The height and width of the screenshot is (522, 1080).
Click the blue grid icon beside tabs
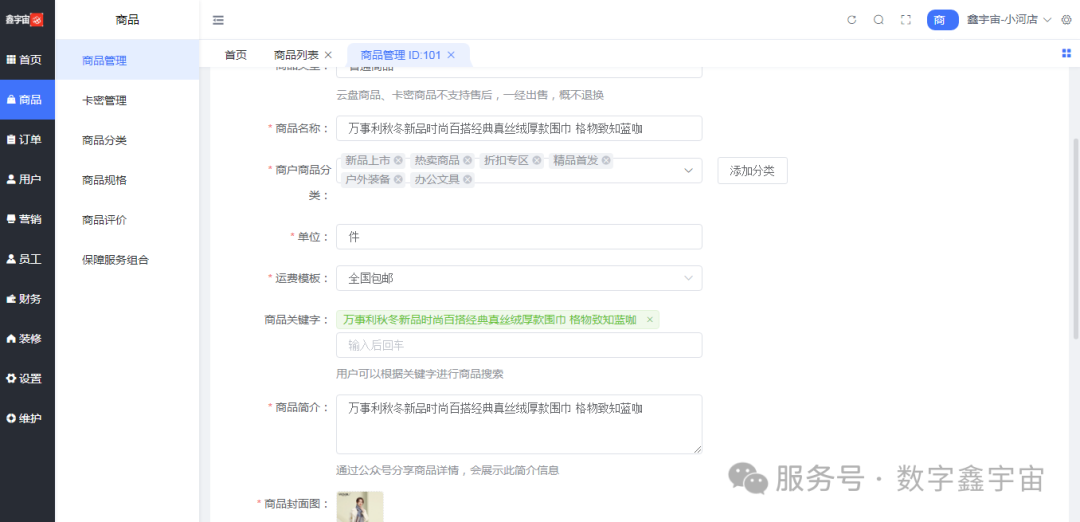coord(1066,53)
